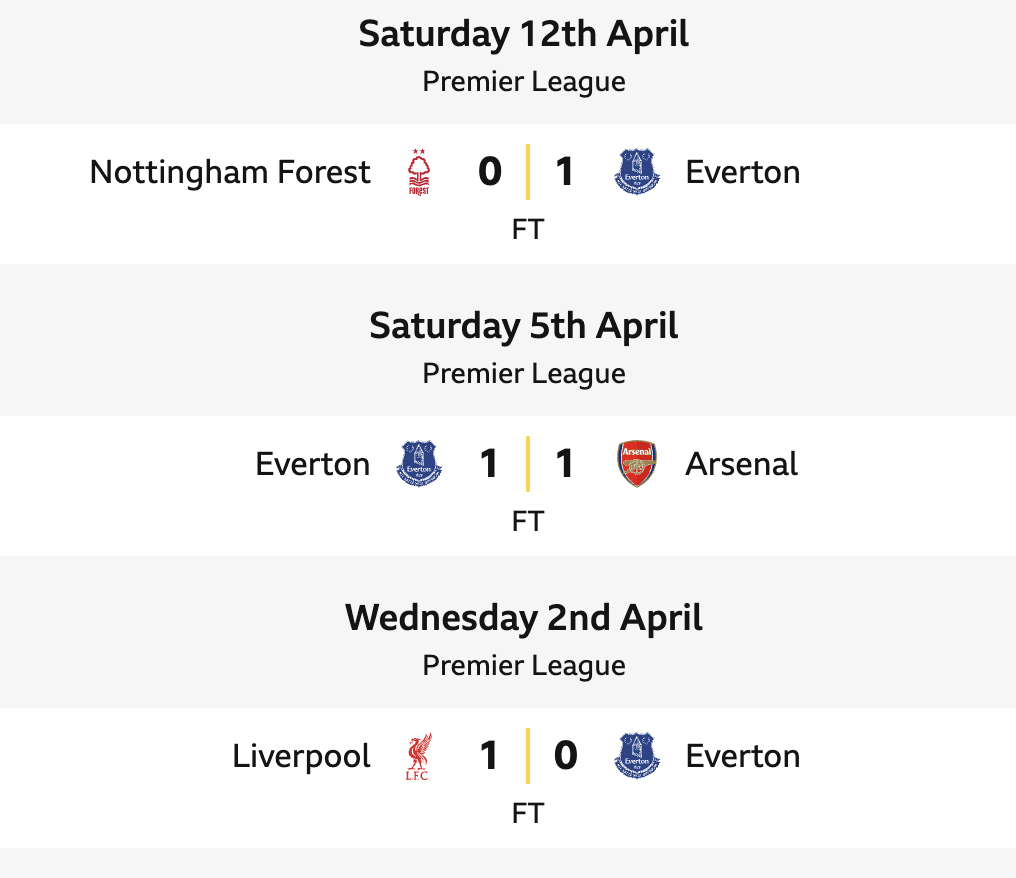Click Everton's name in the Arsenal fixture
1016x878 pixels.
coord(313,464)
